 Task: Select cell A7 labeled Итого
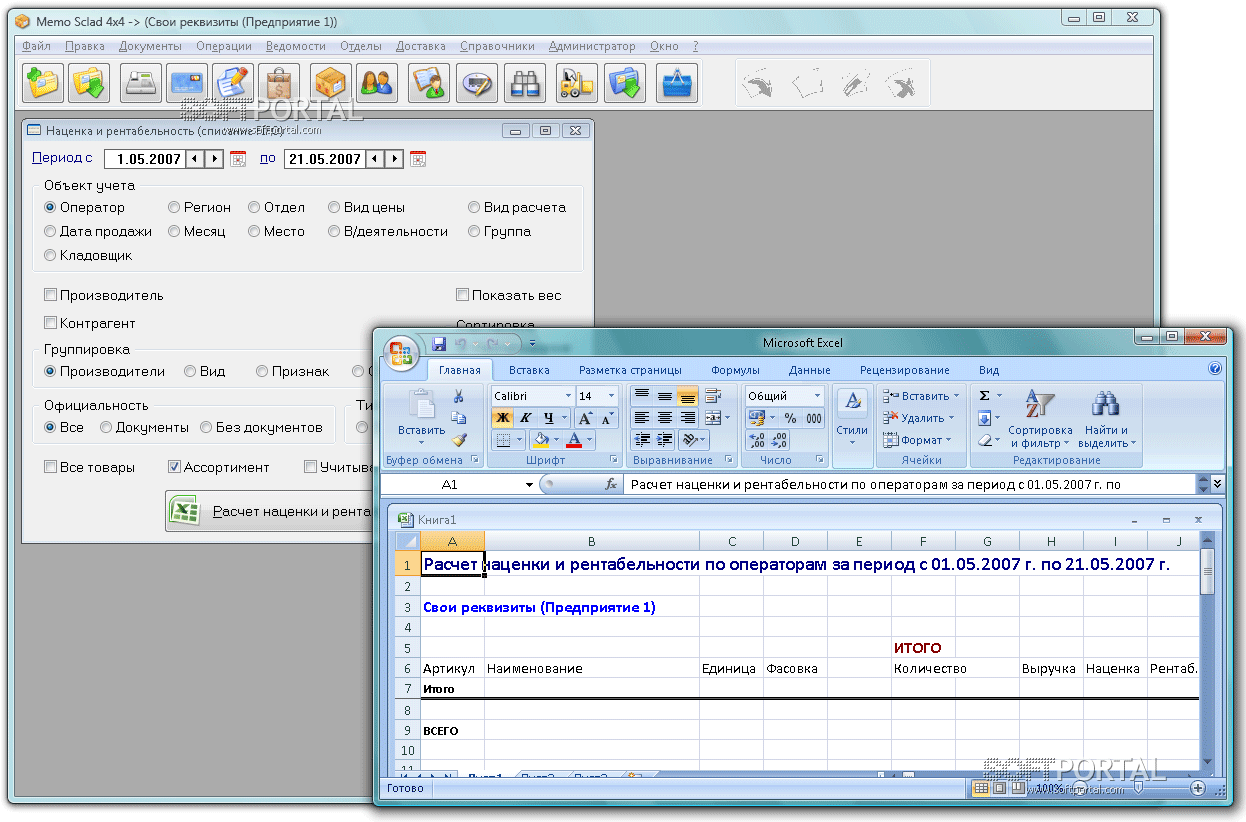pos(452,689)
